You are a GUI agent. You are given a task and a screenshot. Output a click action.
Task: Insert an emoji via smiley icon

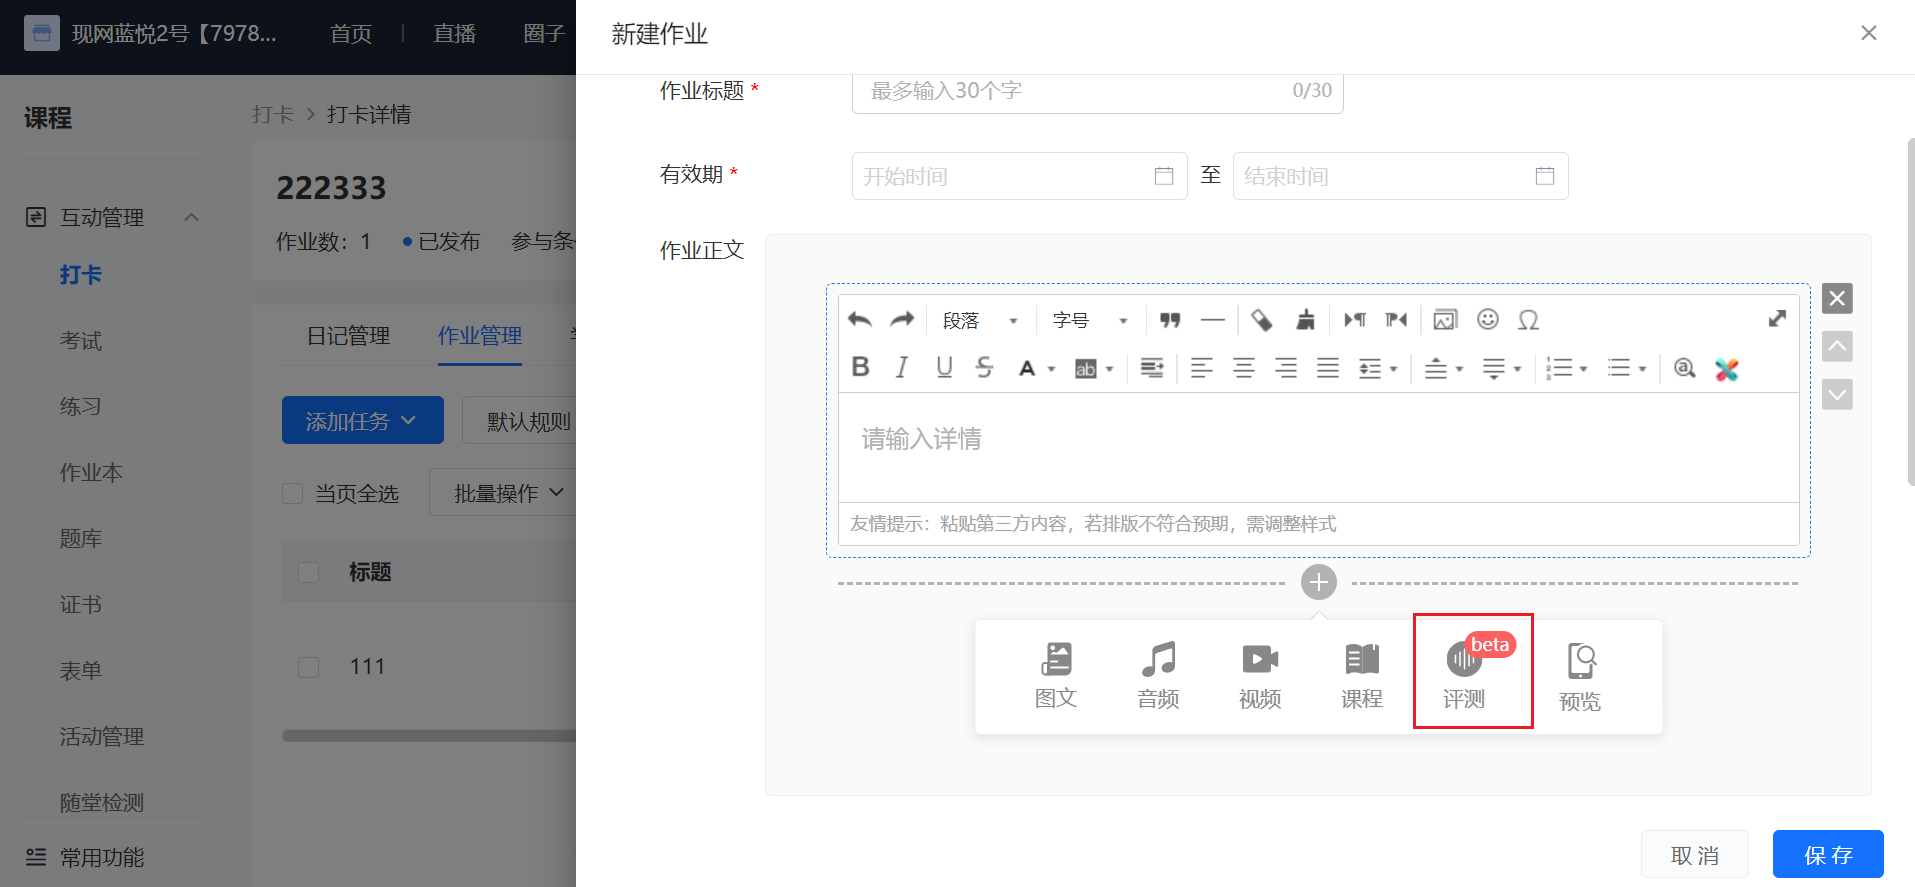1488,319
